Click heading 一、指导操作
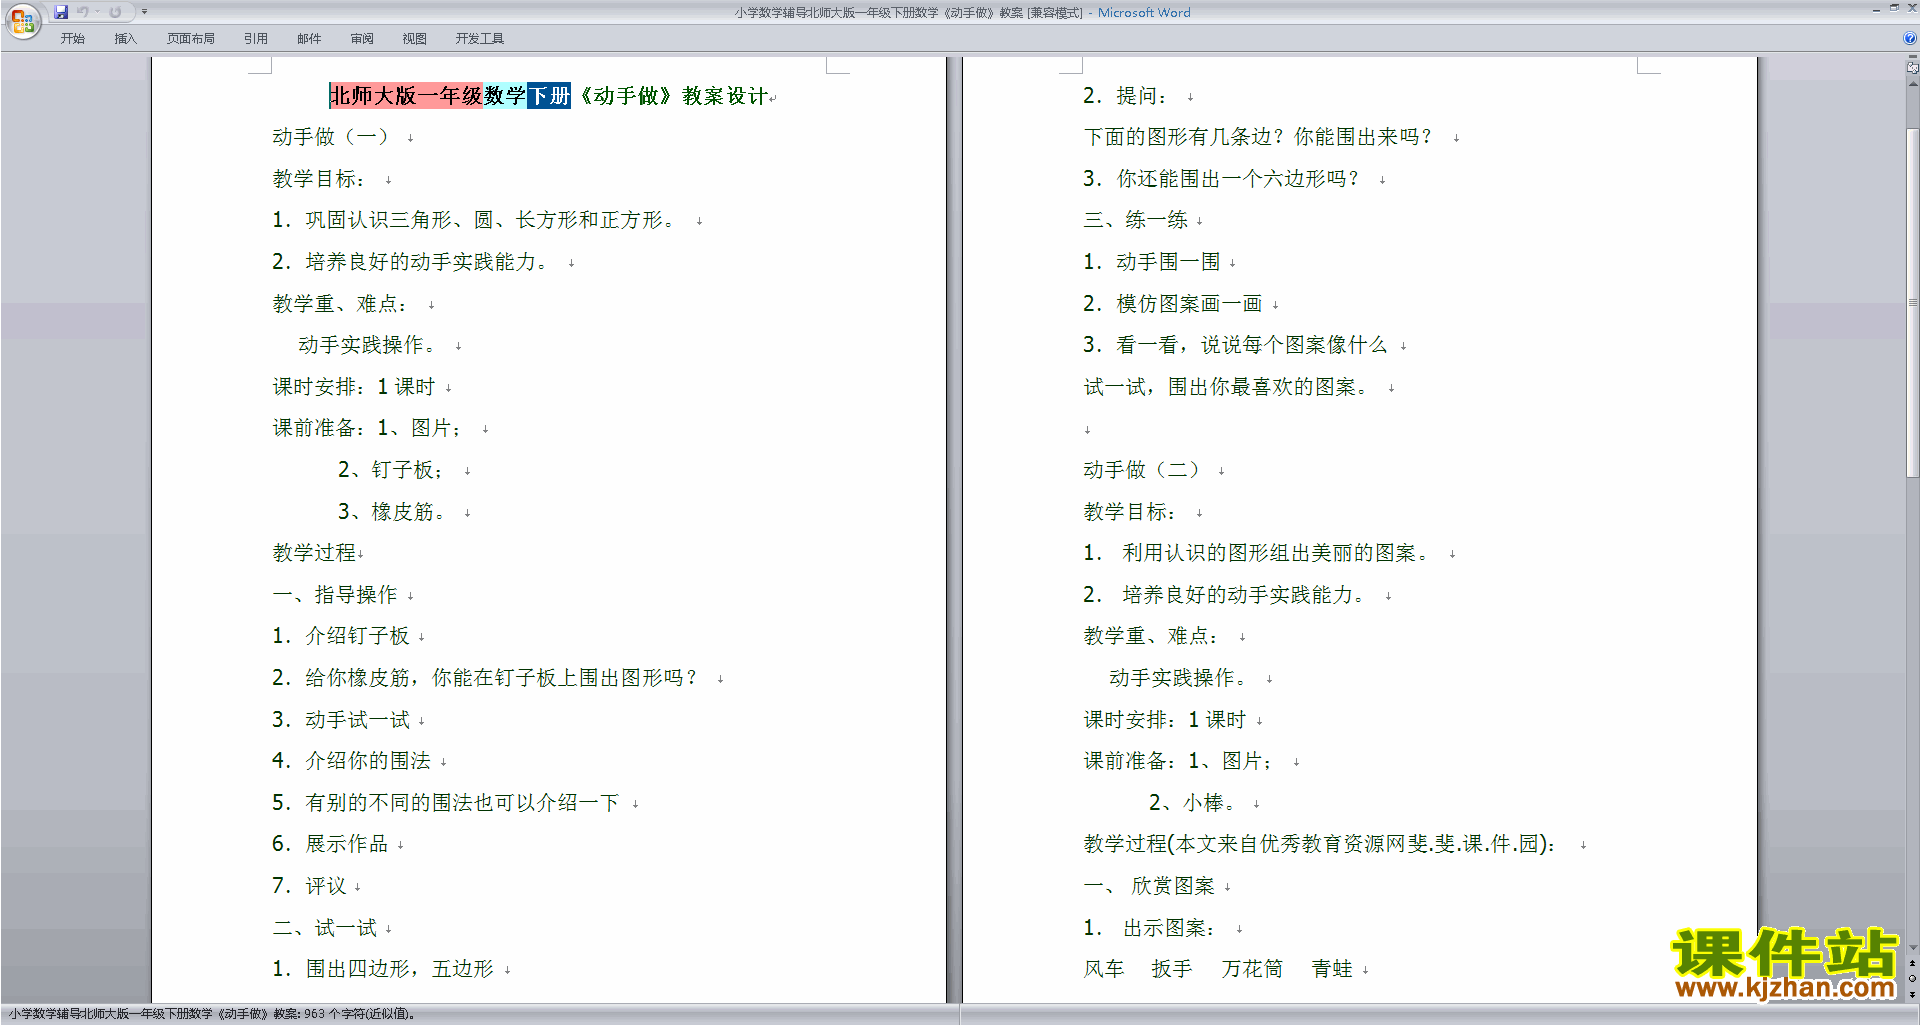1920x1025 pixels. [335, 595]
